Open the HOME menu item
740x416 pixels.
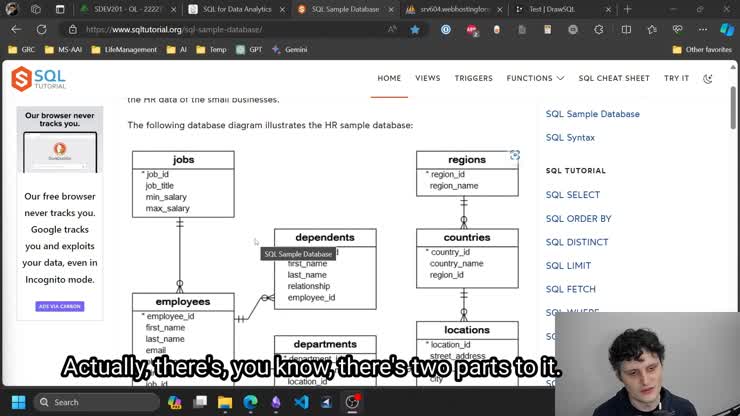[389, 78]
